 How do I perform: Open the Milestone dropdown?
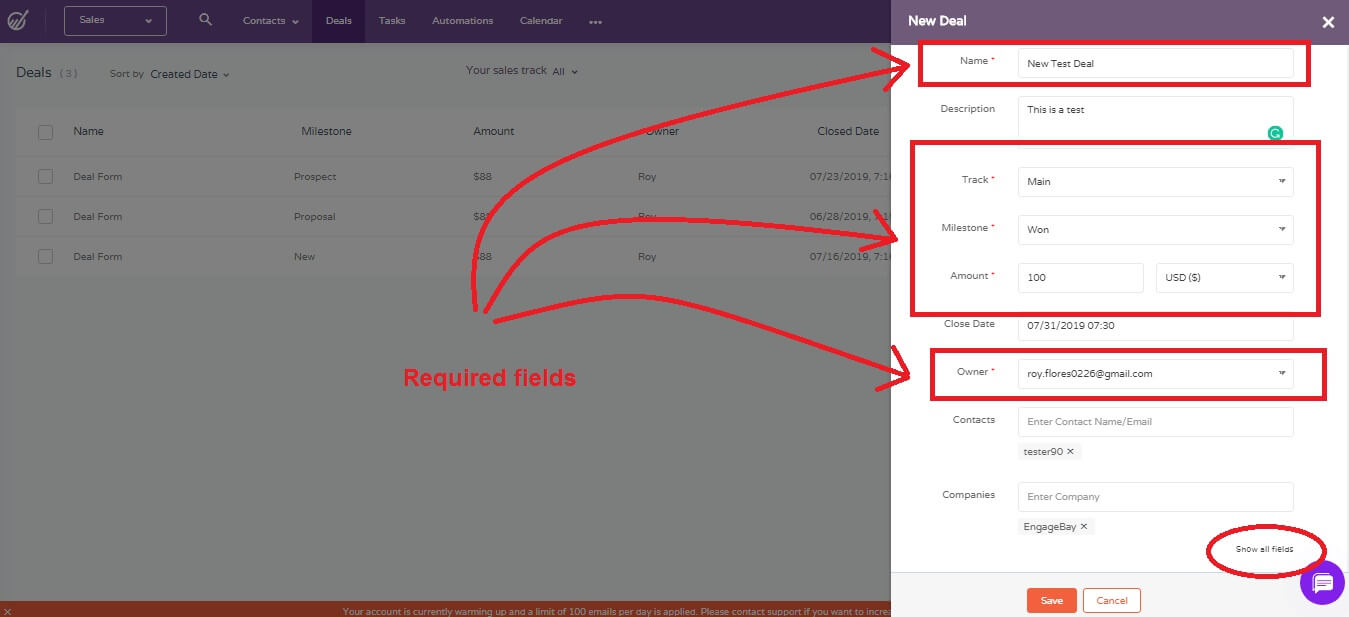pos(1155,229)
